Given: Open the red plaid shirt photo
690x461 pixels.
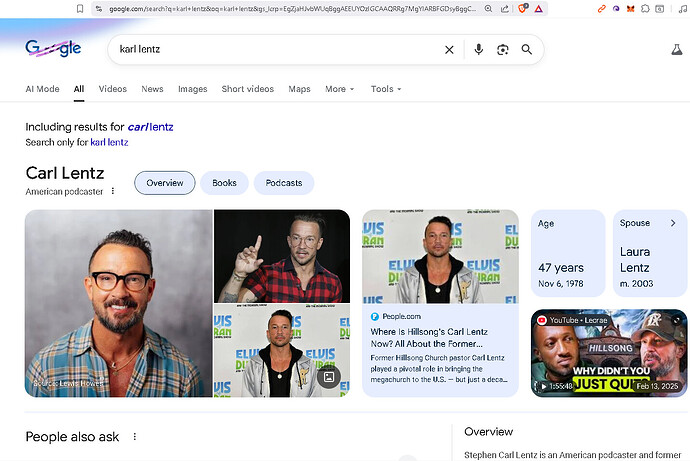Looking at the screenshot, I should pyautogui.click(x=282, y=256).
